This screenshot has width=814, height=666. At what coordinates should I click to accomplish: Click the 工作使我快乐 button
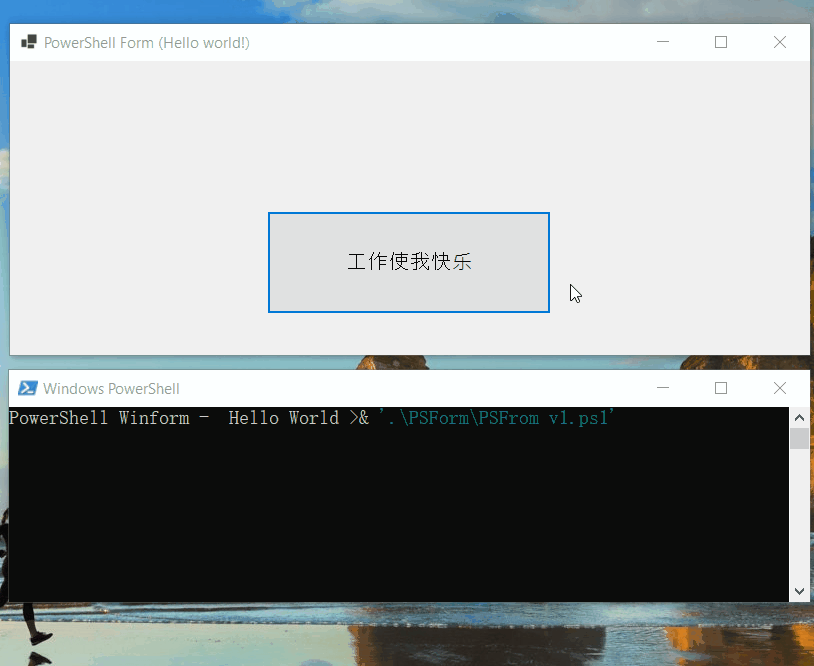[x=409, y=262]
